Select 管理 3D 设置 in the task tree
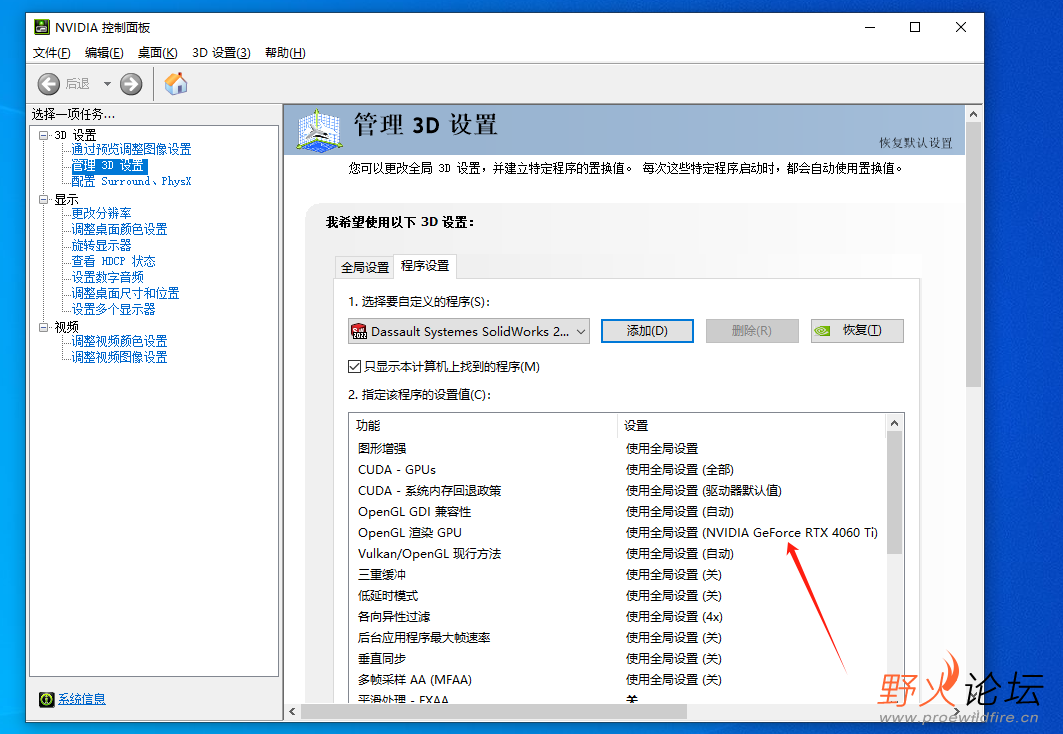Screen dimensions: 1063x734 (108, 166)
